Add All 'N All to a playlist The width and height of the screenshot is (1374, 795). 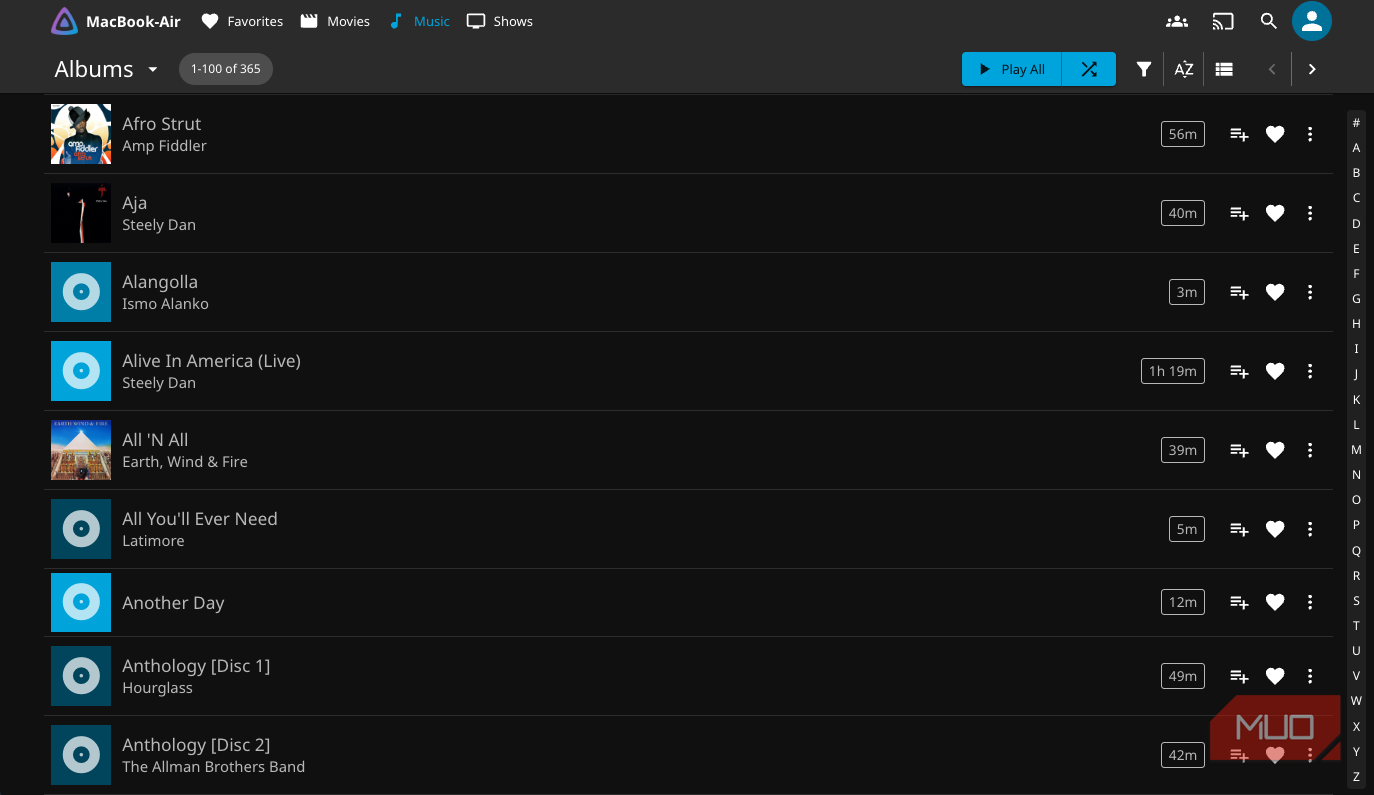pos(1239,450)
